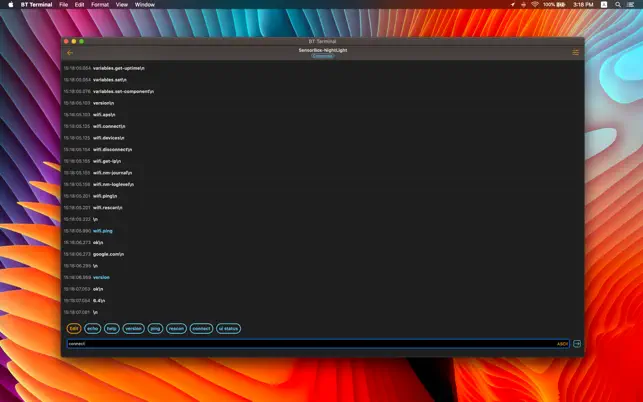Open the Edit menu in menu bar
643x402 pixels.
(80, 5)
